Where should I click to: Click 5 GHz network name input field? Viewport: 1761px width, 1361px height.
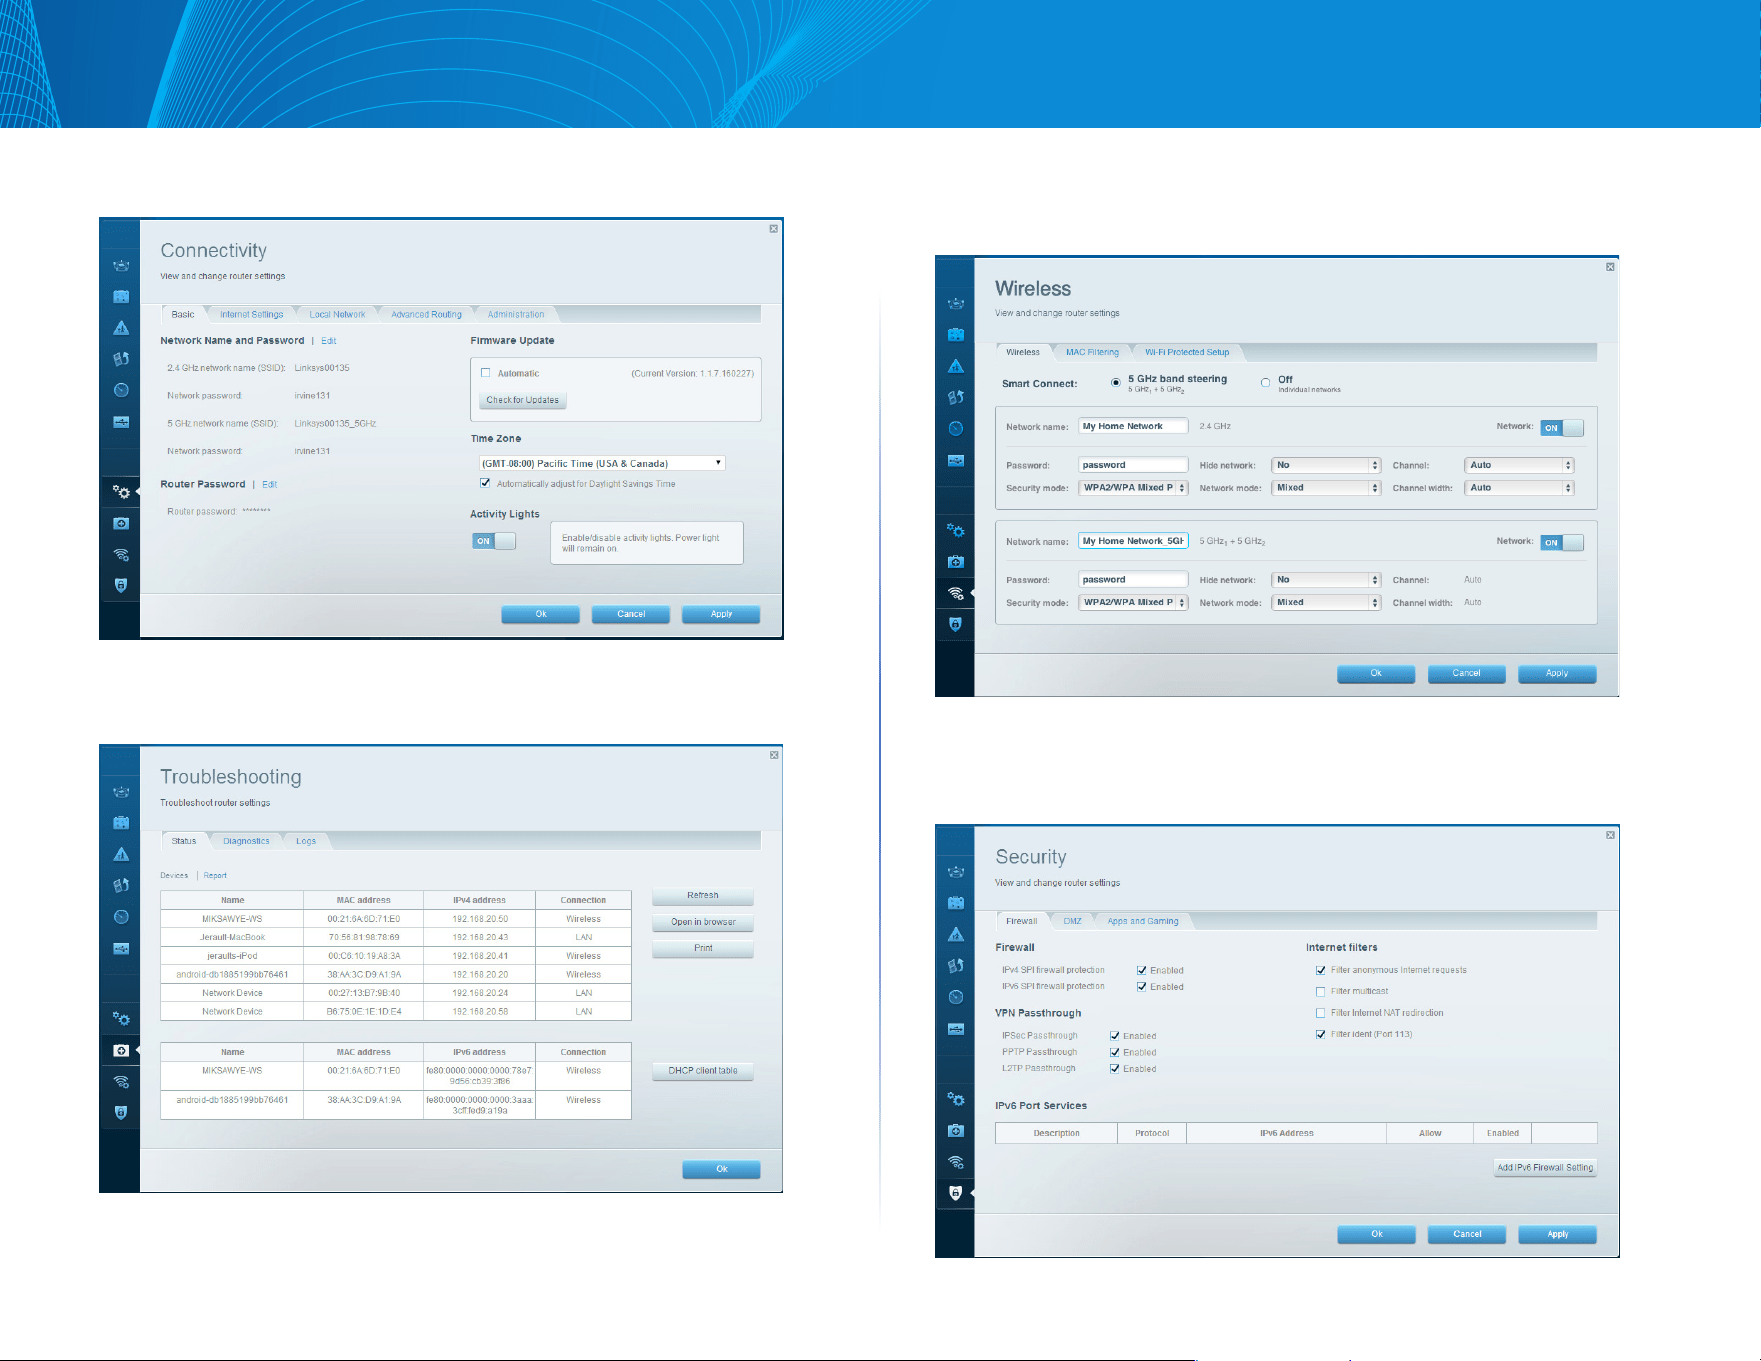[x=1134, y=541]
